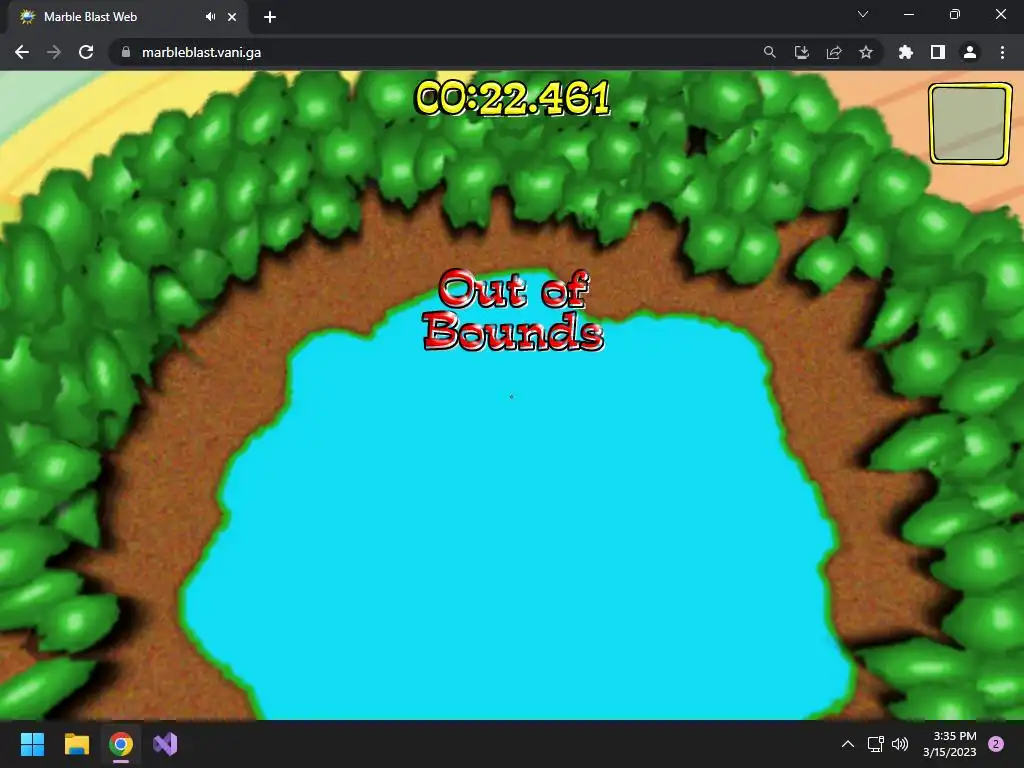This screenshot has width=1024, height=768.
Task: Open Visual Studio from the taskbar
Action: pyautogui.click(x=165, y=744)
